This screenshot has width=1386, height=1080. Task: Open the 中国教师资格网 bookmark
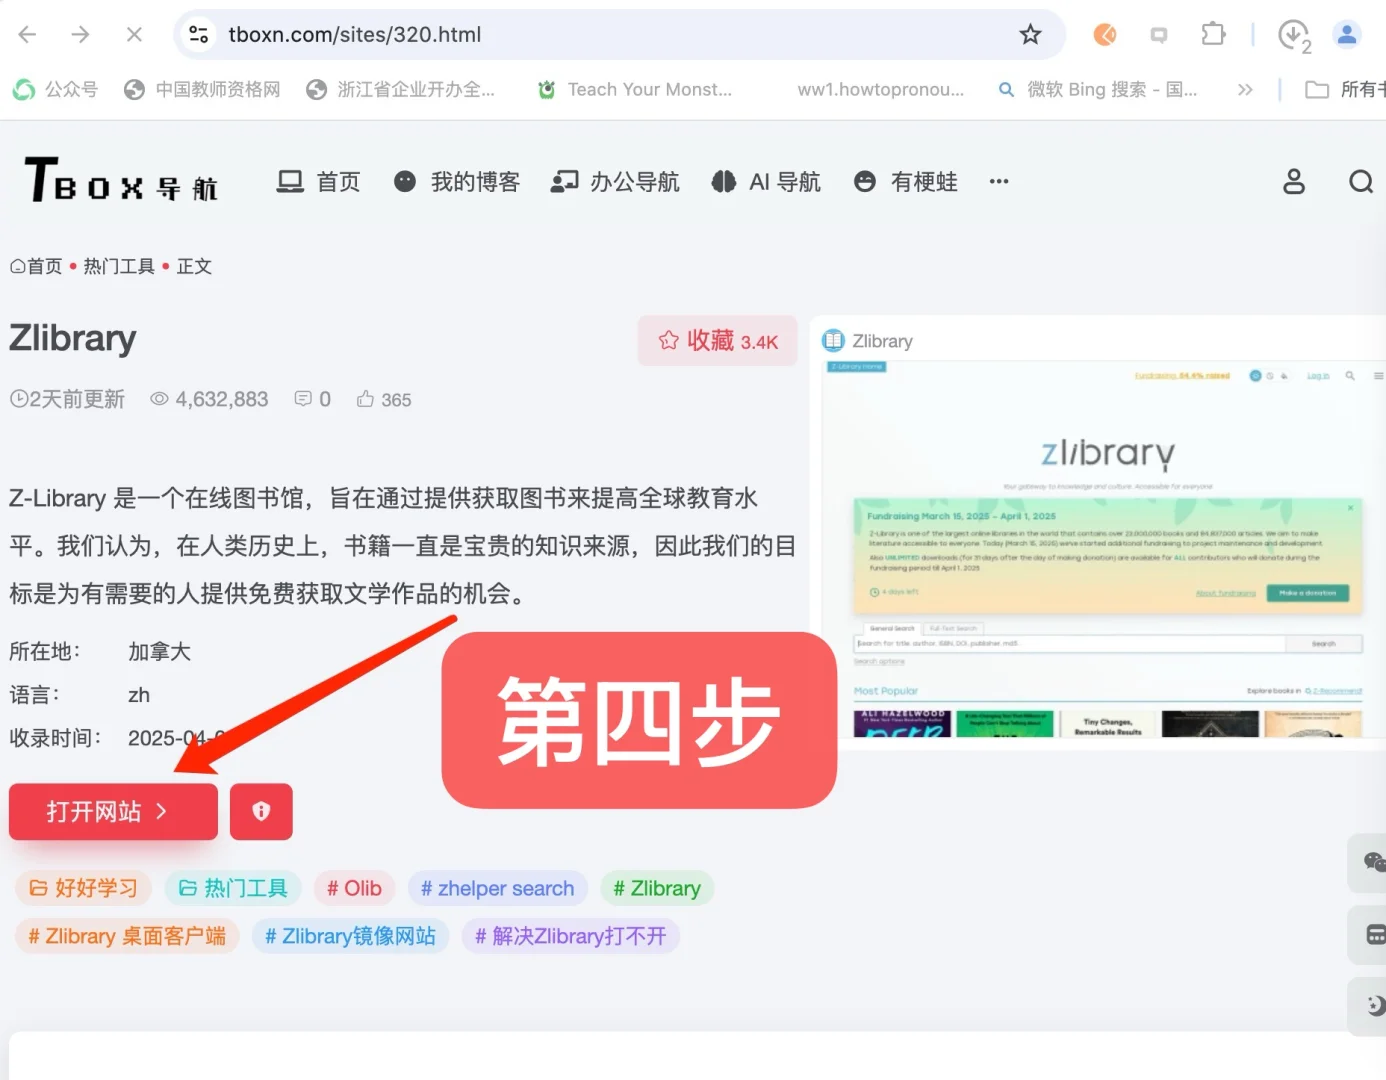[203, 90]
